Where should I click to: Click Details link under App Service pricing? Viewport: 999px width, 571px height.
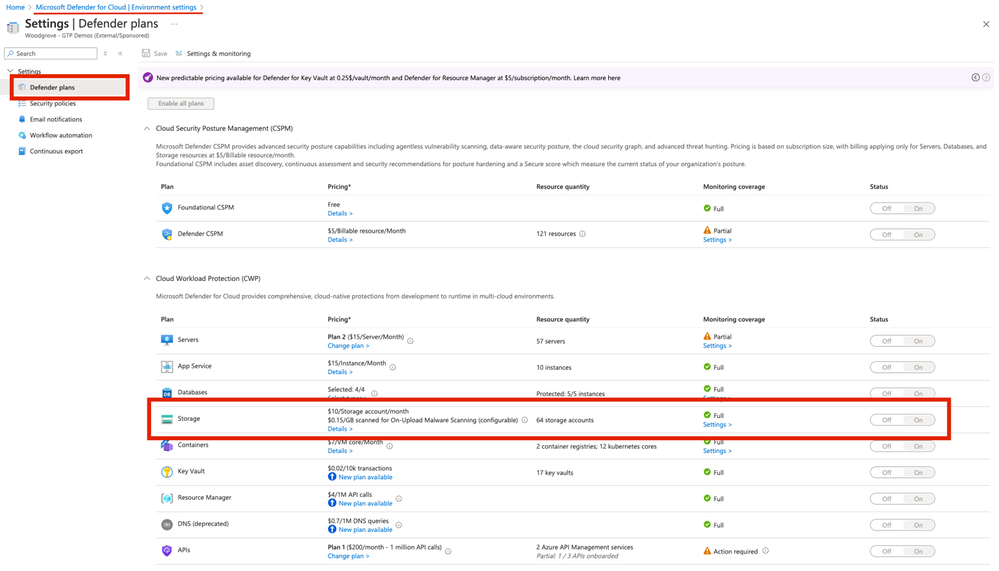click(340, 372)
